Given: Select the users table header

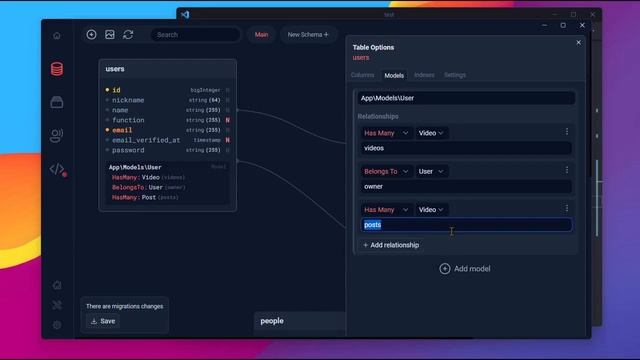Looking at the screenshot, I should (167, 69).
